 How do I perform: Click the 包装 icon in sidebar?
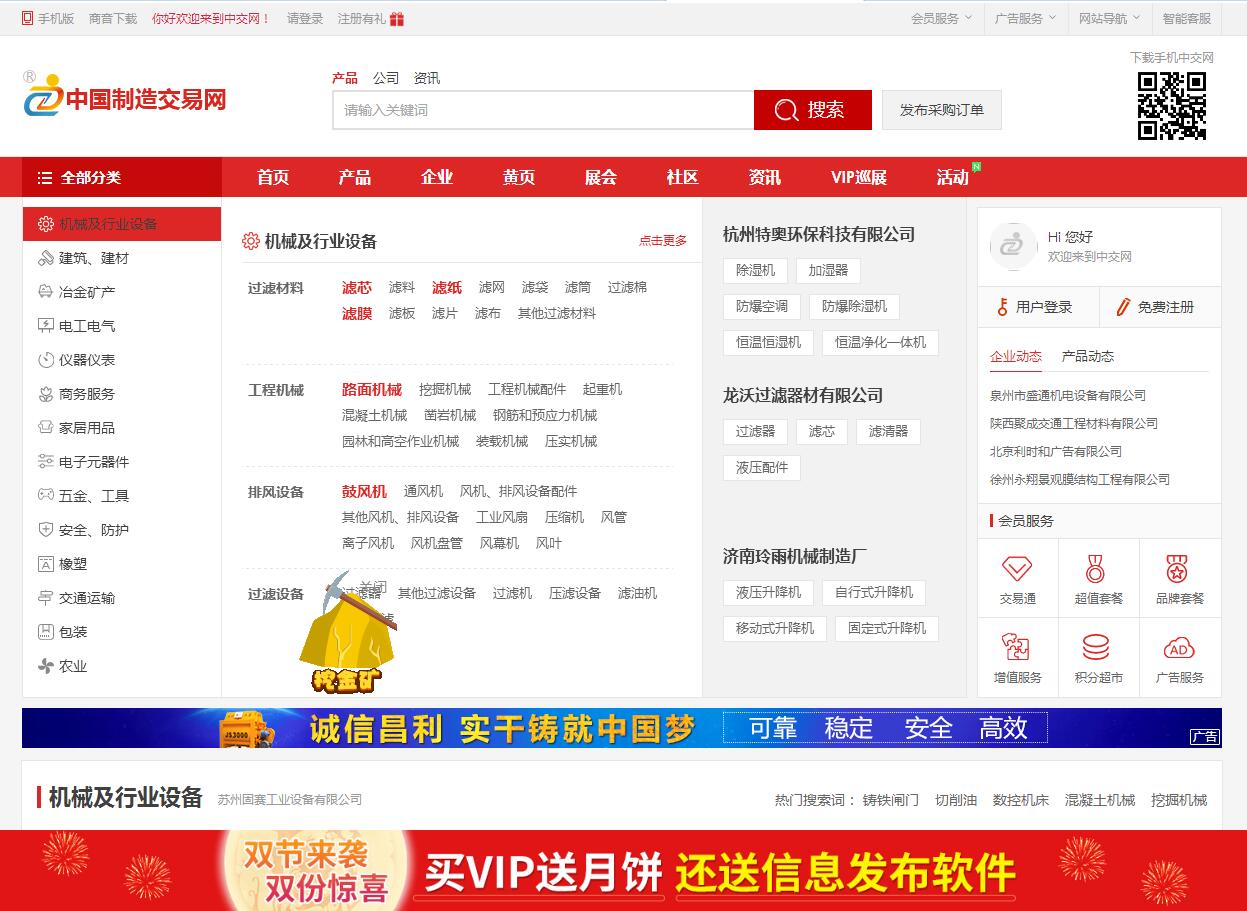45,632
